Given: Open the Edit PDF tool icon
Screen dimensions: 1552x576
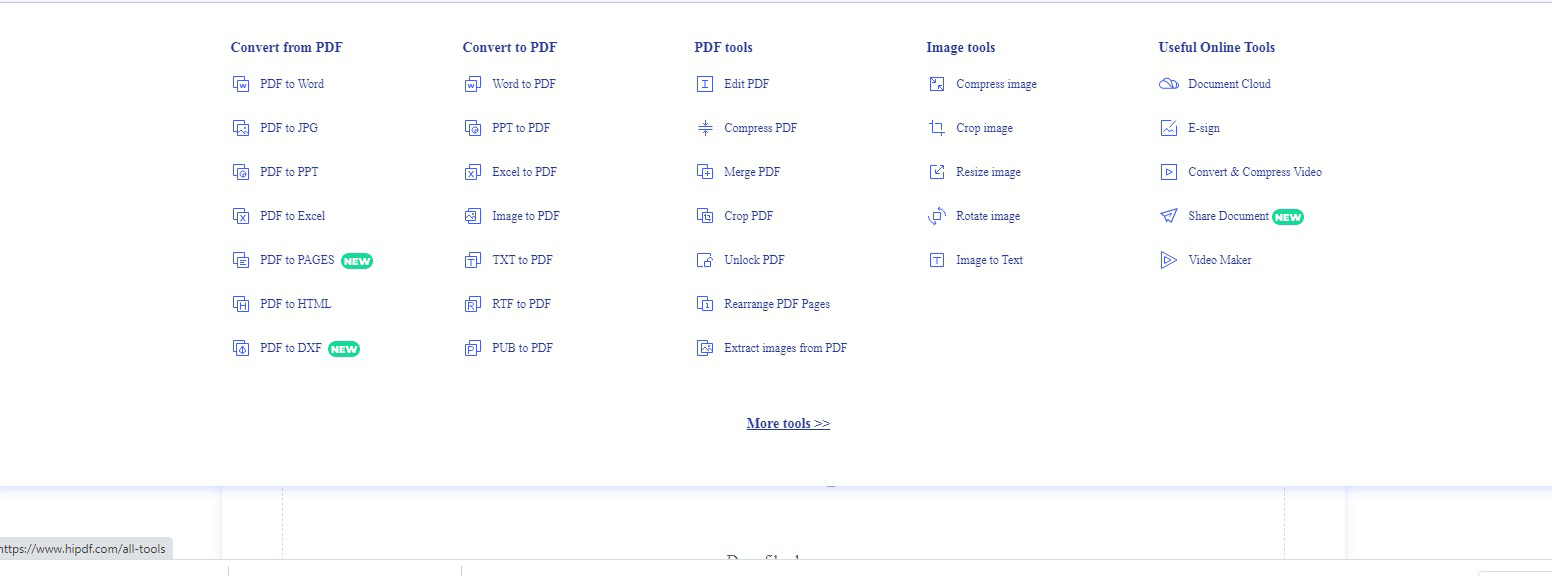Looking at the screenshot, I should point(704,84).
